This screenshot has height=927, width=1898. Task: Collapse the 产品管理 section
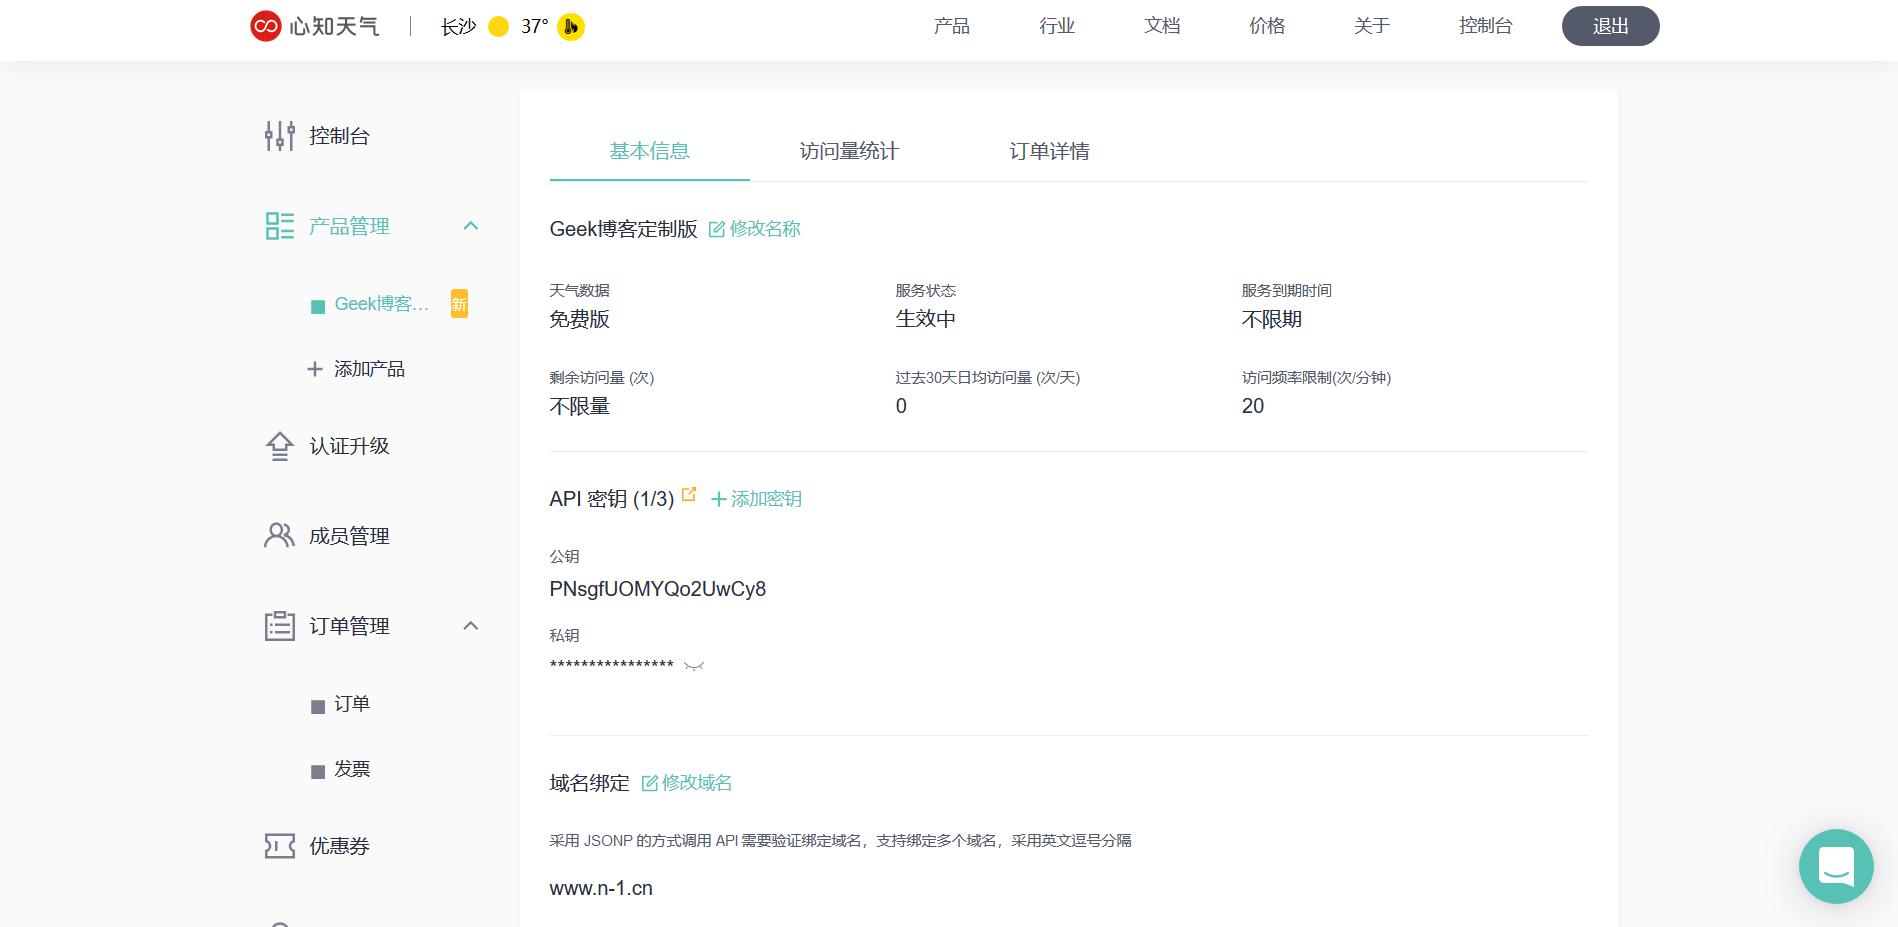(x=471, y=226)
